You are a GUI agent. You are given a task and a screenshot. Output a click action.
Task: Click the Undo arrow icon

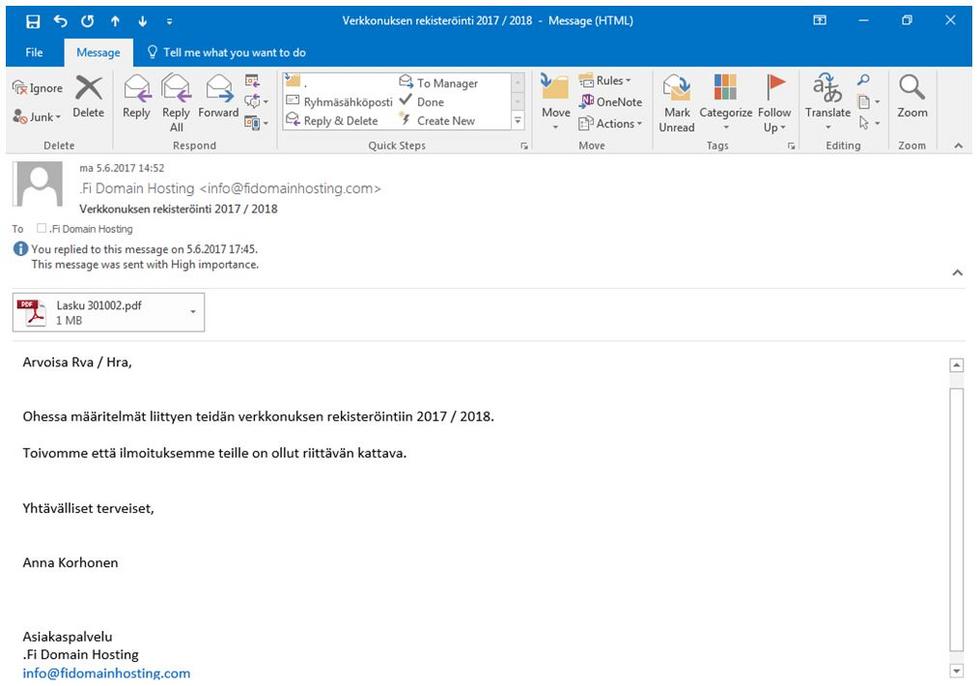[60, 21]
